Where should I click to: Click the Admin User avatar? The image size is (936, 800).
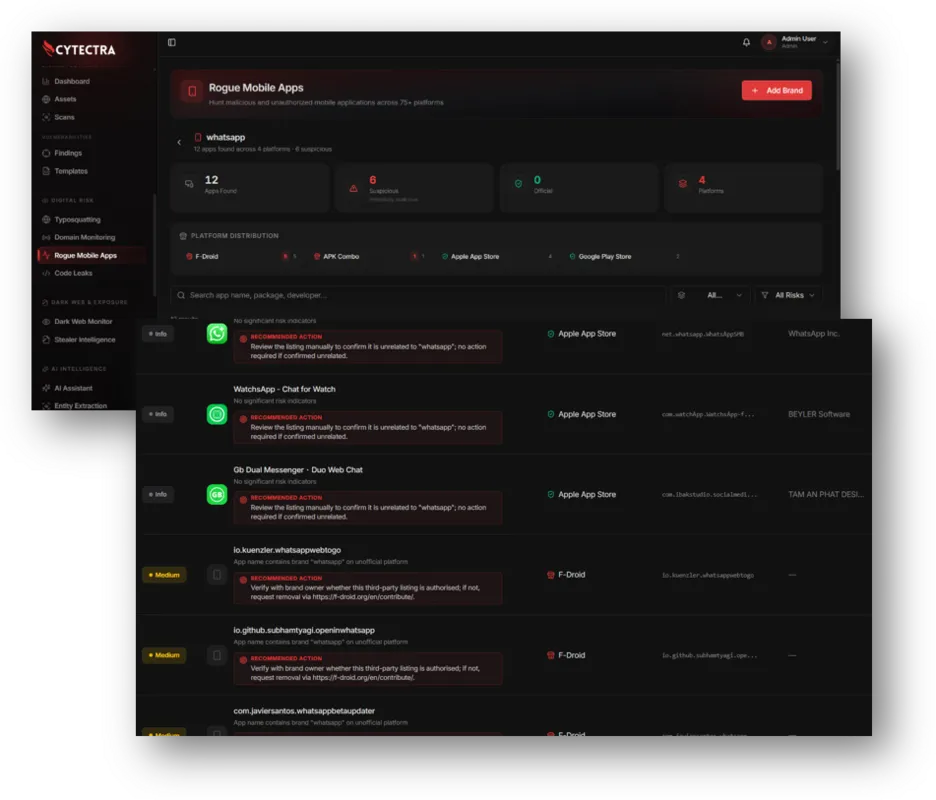tap(769, 42)
